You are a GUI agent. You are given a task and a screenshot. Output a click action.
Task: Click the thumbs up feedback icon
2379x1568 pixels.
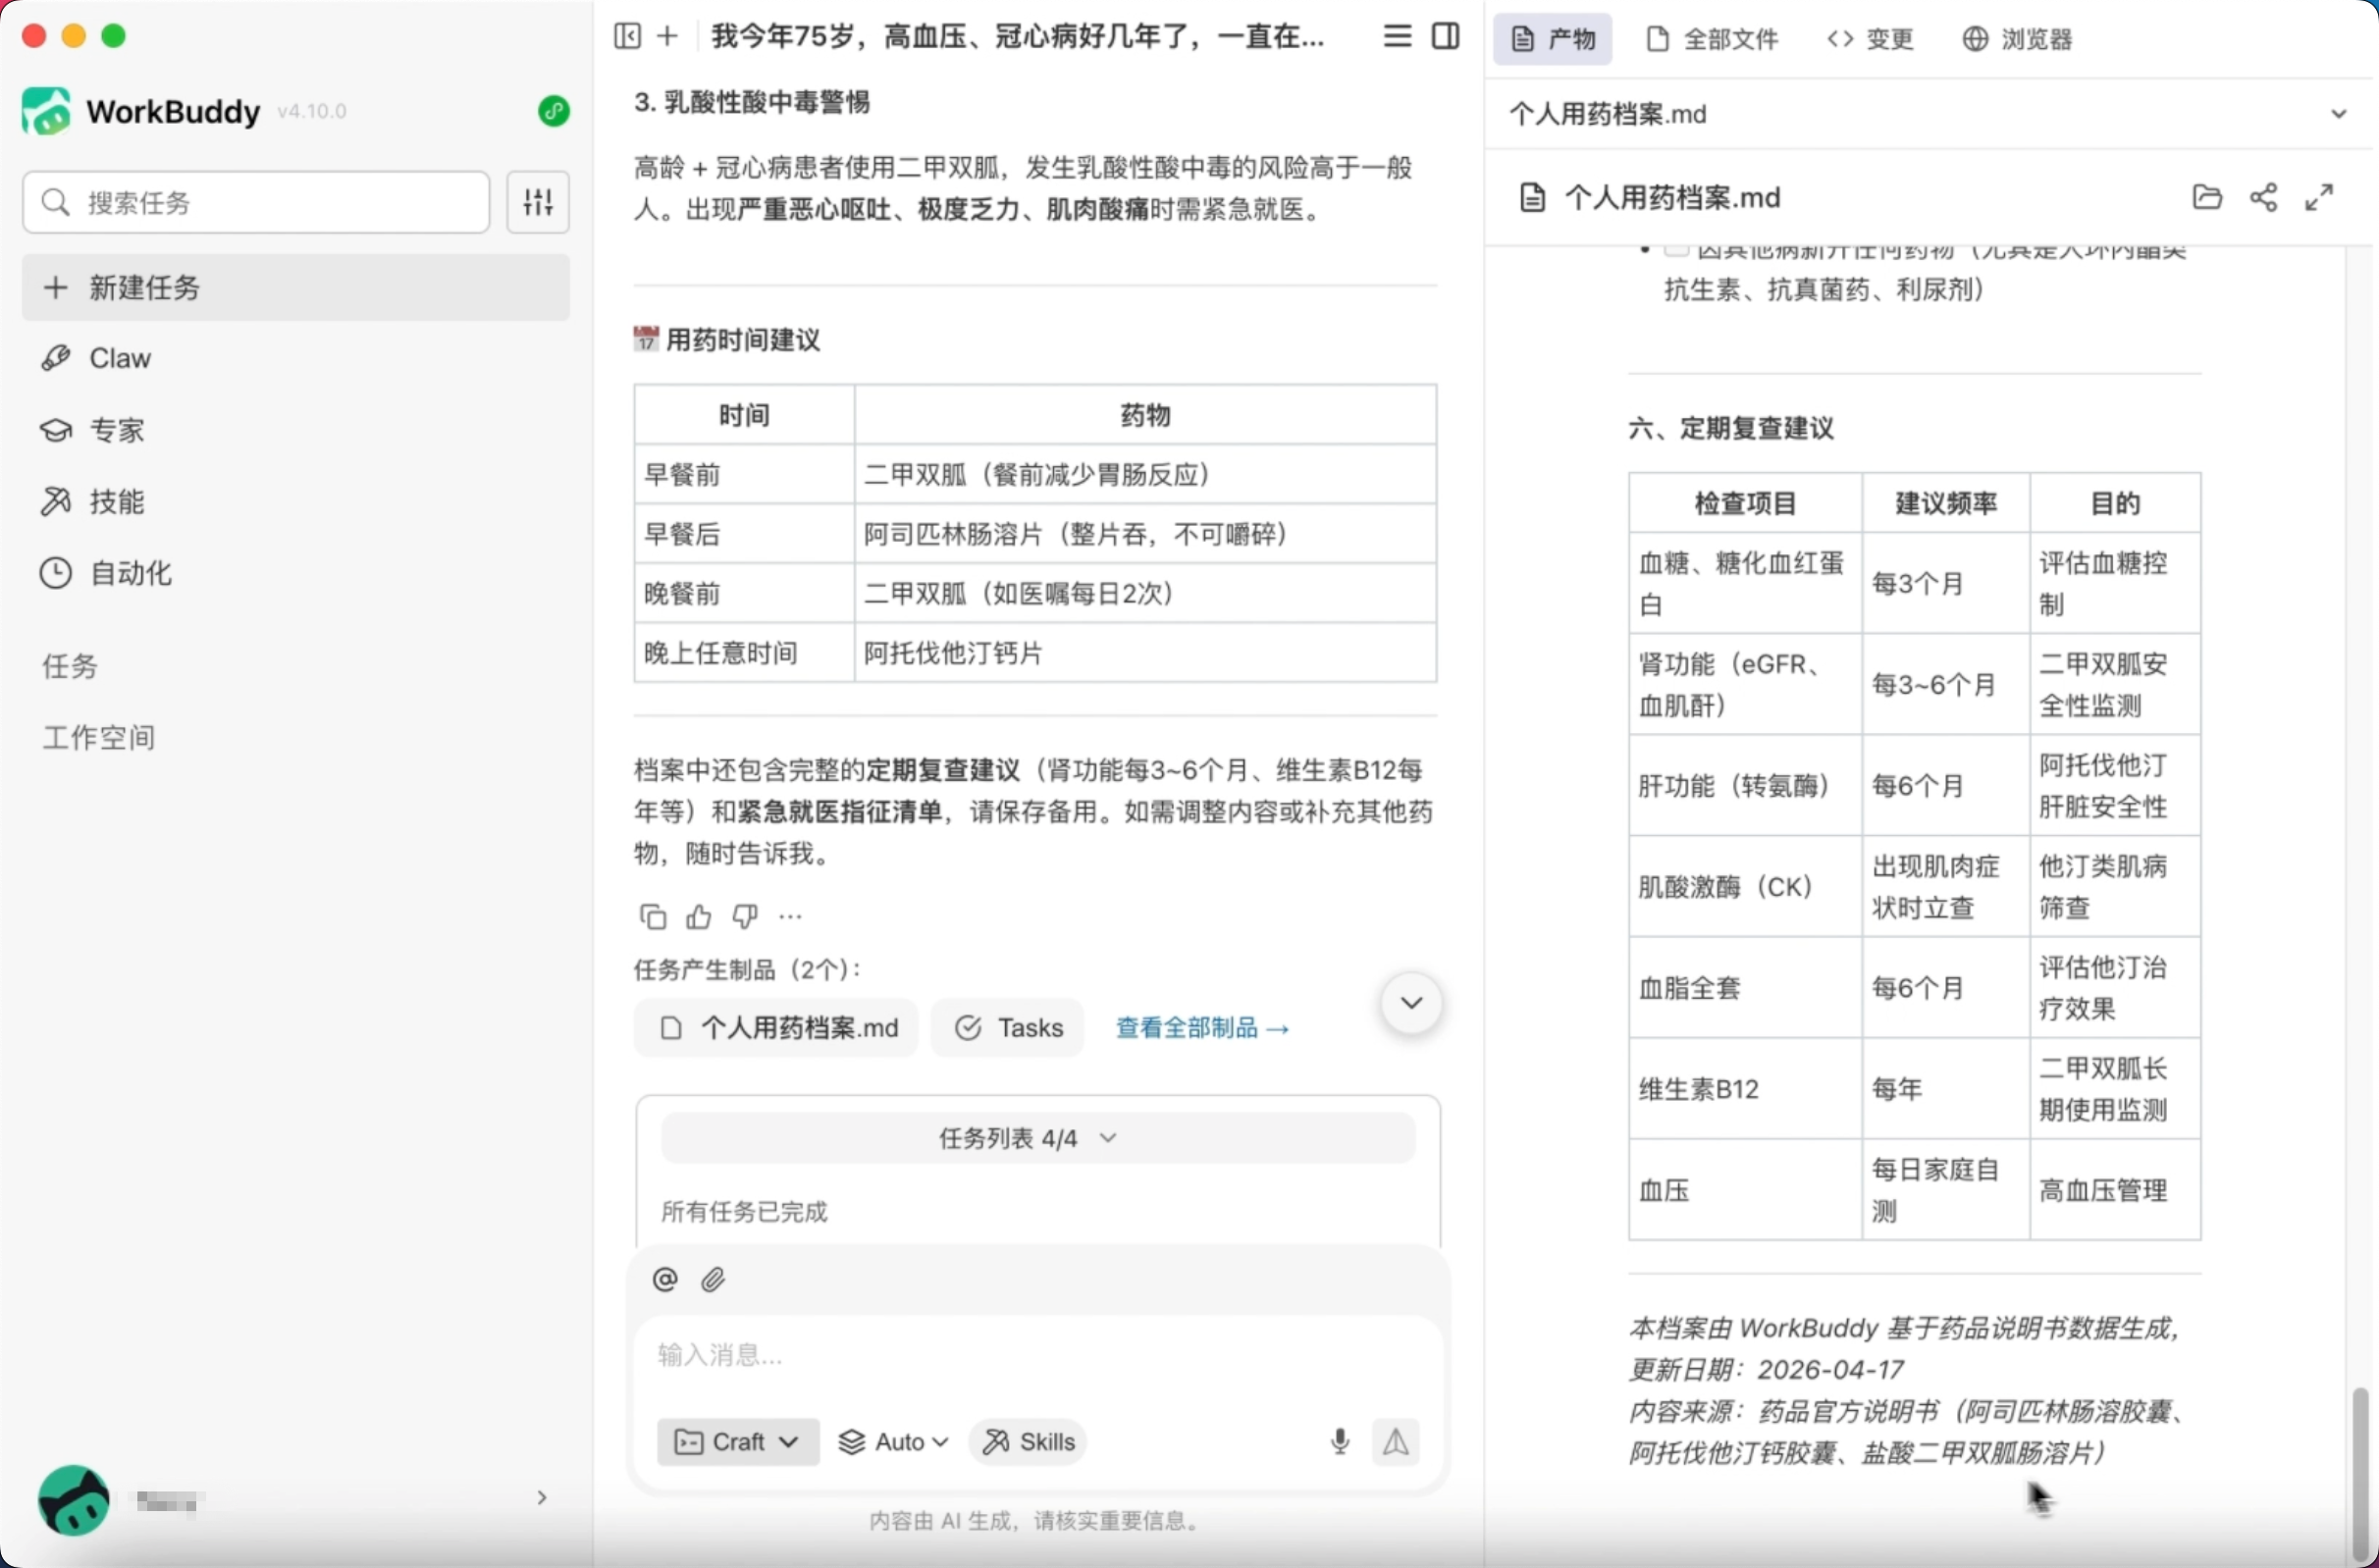click(x=699, y=916)
